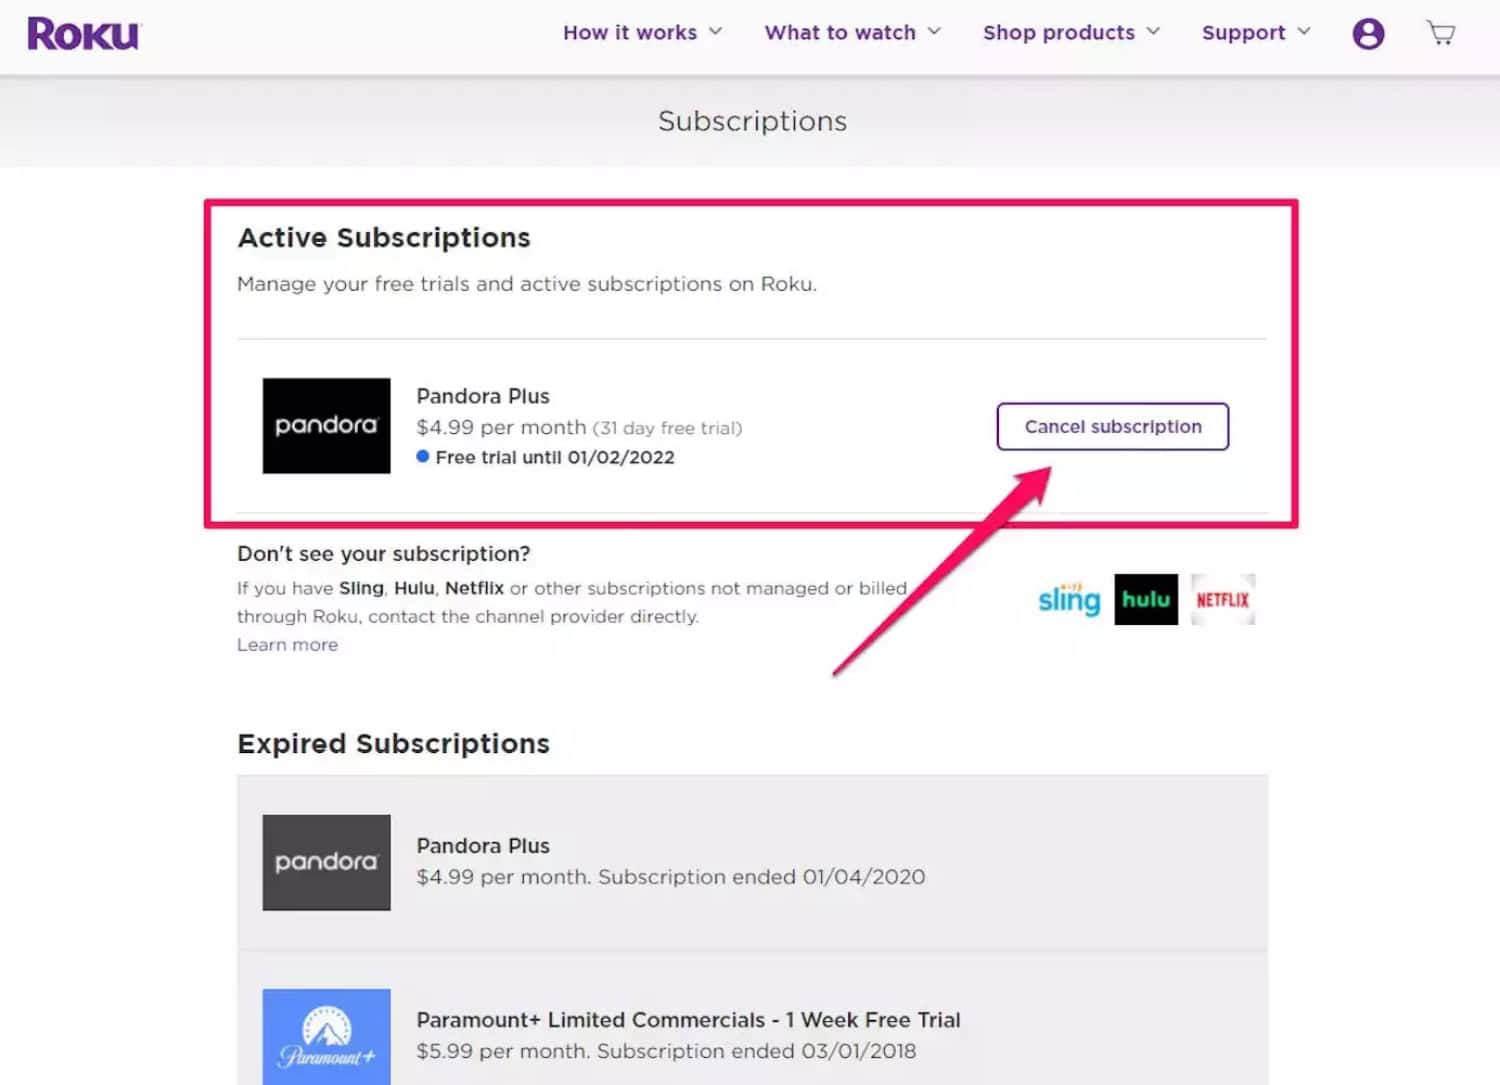Screen dimensions: 1500x1085
Task: Click the Pandora logo in Expired Subscriptions
Action: tap(326, 862)
